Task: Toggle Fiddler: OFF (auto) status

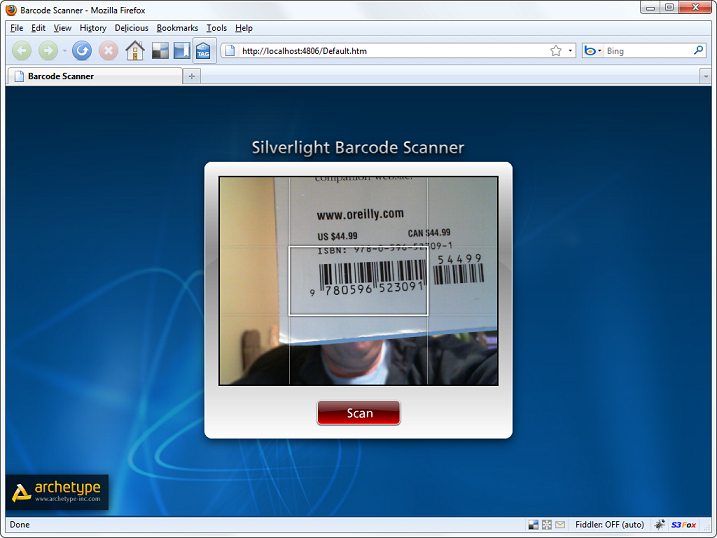Action: tap(610, 525)
